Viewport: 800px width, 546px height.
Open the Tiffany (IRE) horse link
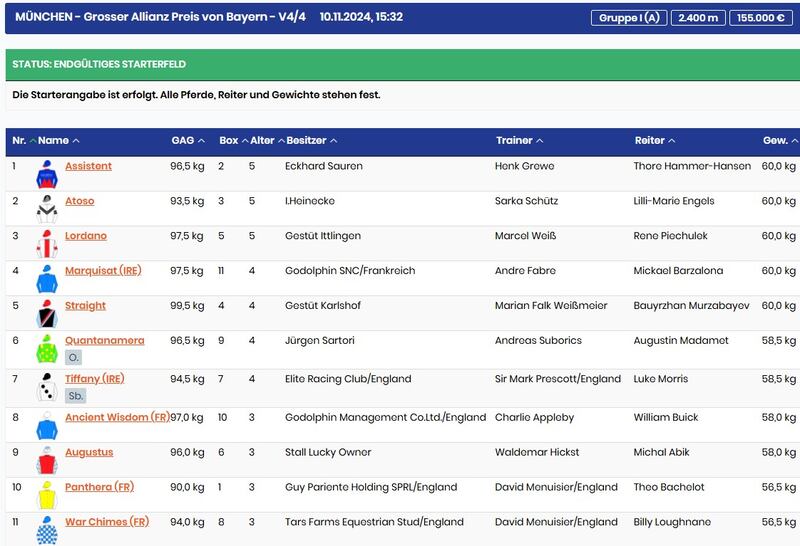pos(95,379)
